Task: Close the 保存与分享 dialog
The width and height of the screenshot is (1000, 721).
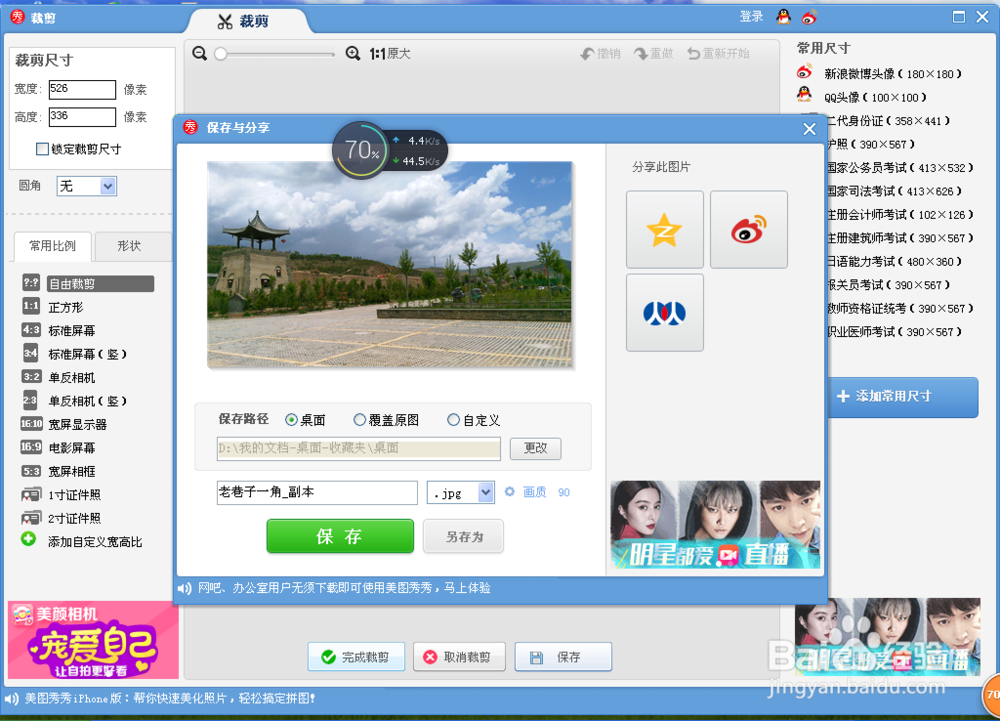Action: tap(809, 129)
